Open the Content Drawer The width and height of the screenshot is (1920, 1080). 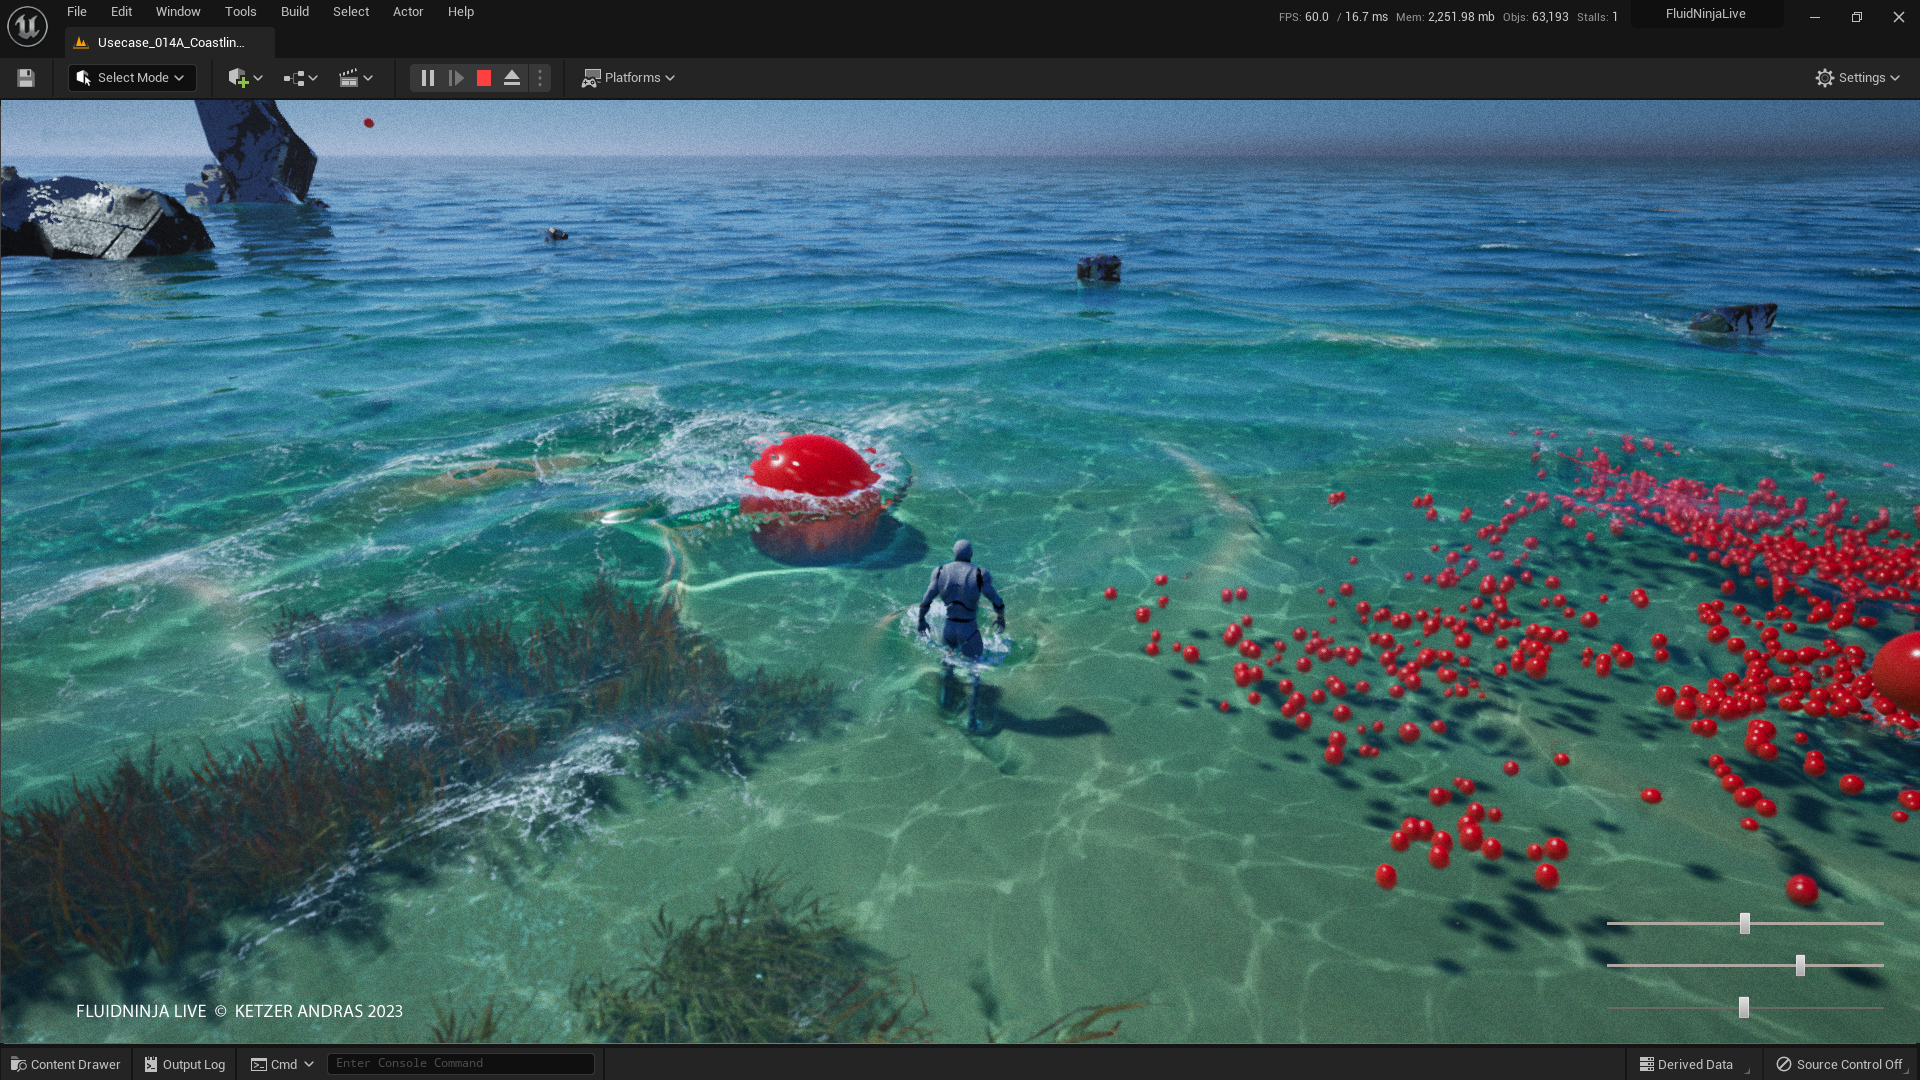click(x=66, y=1064)
